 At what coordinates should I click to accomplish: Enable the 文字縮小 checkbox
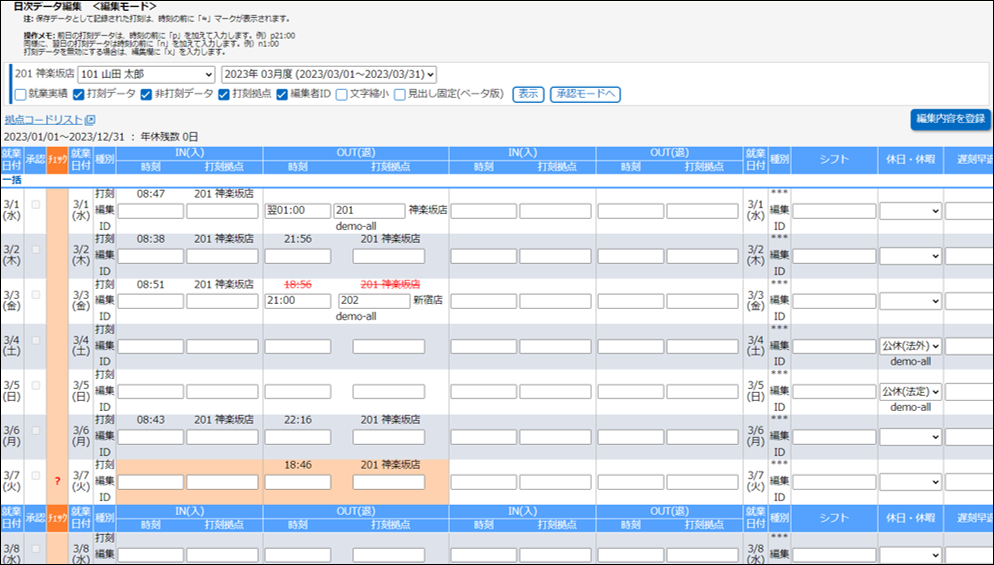click(342, 95)
